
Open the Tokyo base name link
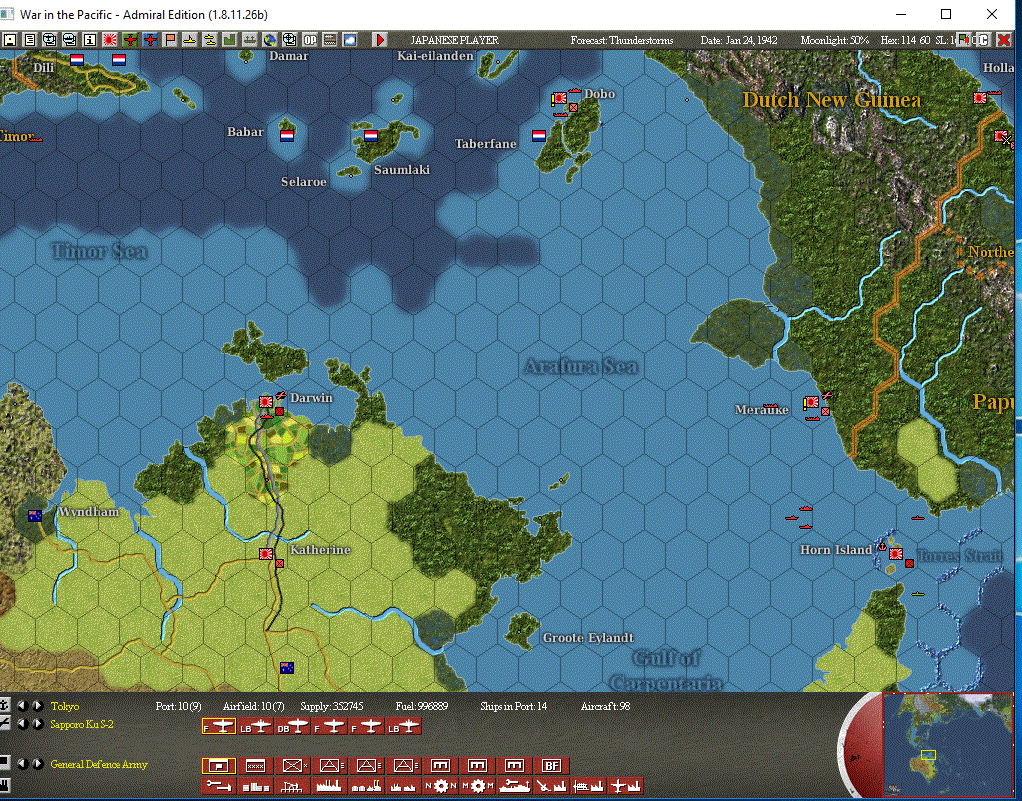(65, 706)
